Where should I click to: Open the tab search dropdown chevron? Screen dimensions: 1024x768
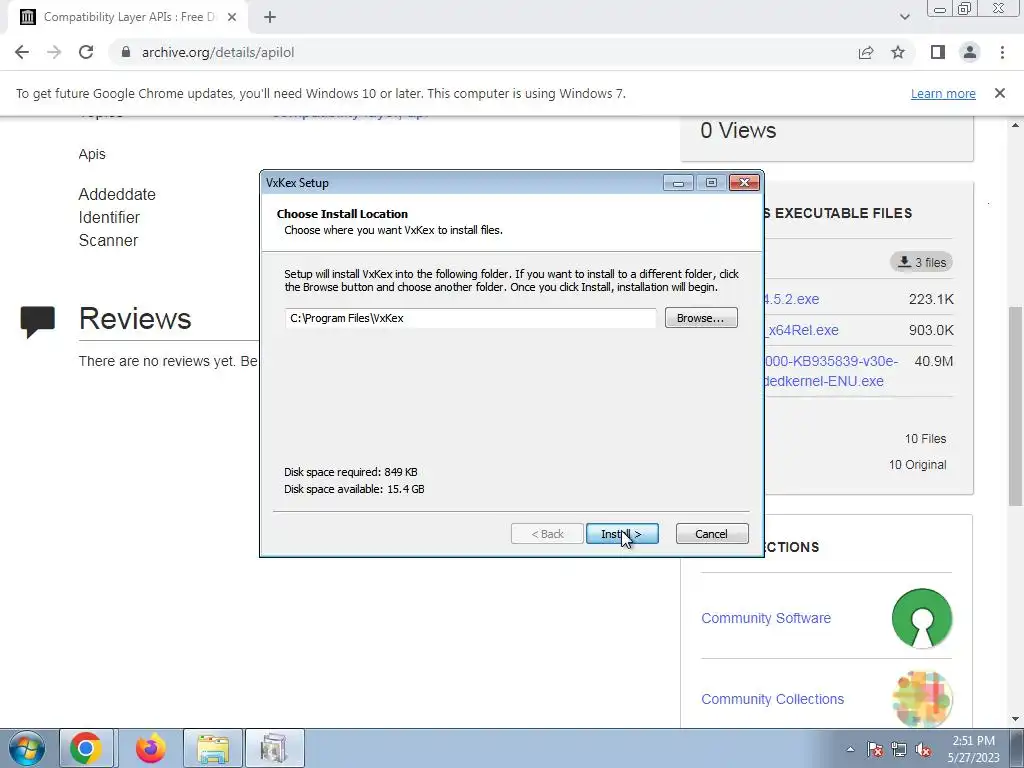point(904,17)
